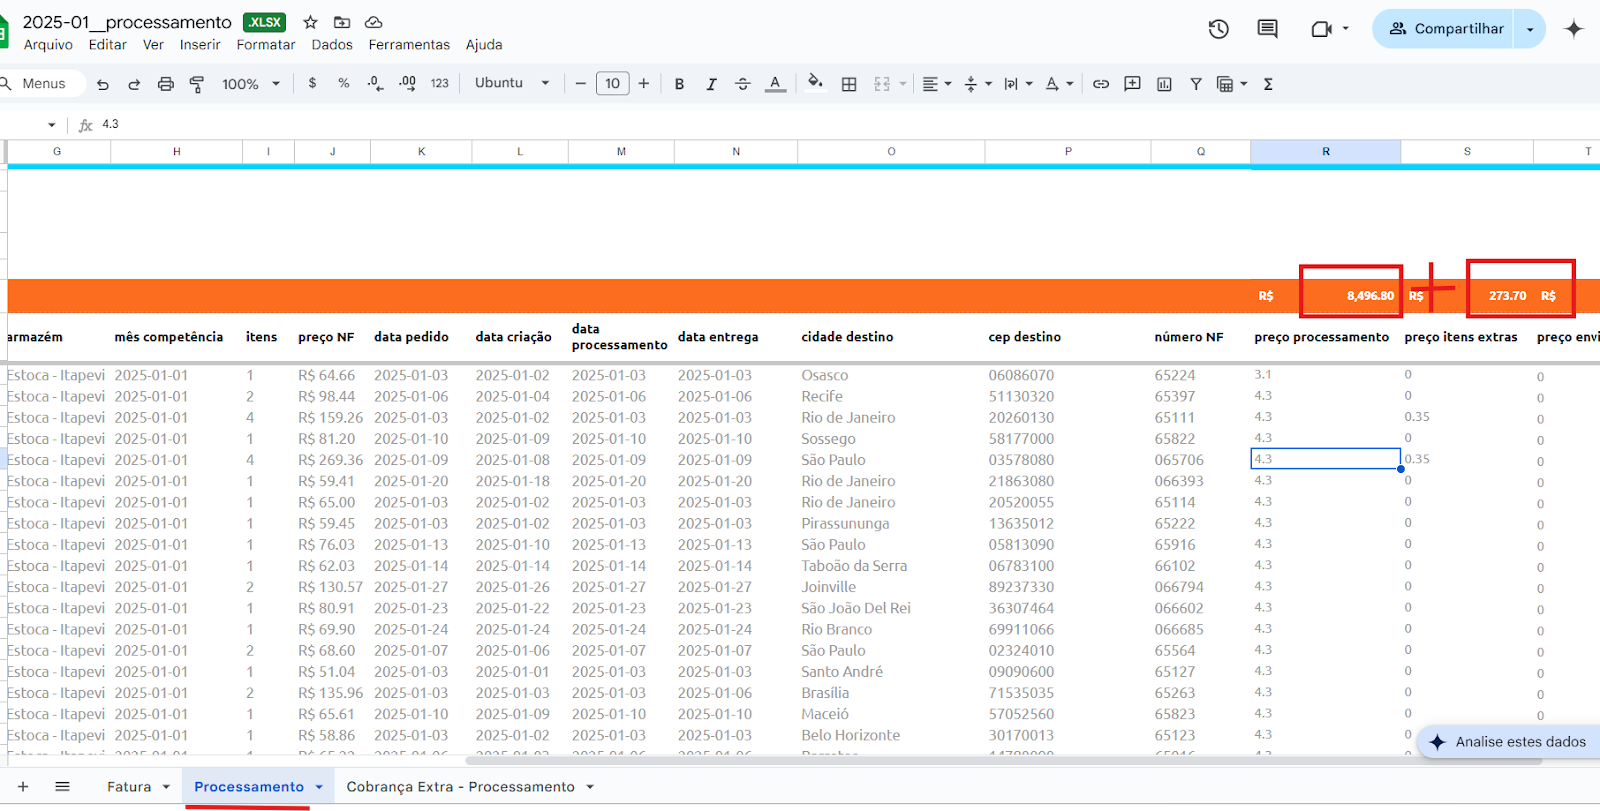Screen dimensions: 1600x811
Task: Open the comments history icon
Action: (1267, 29)
